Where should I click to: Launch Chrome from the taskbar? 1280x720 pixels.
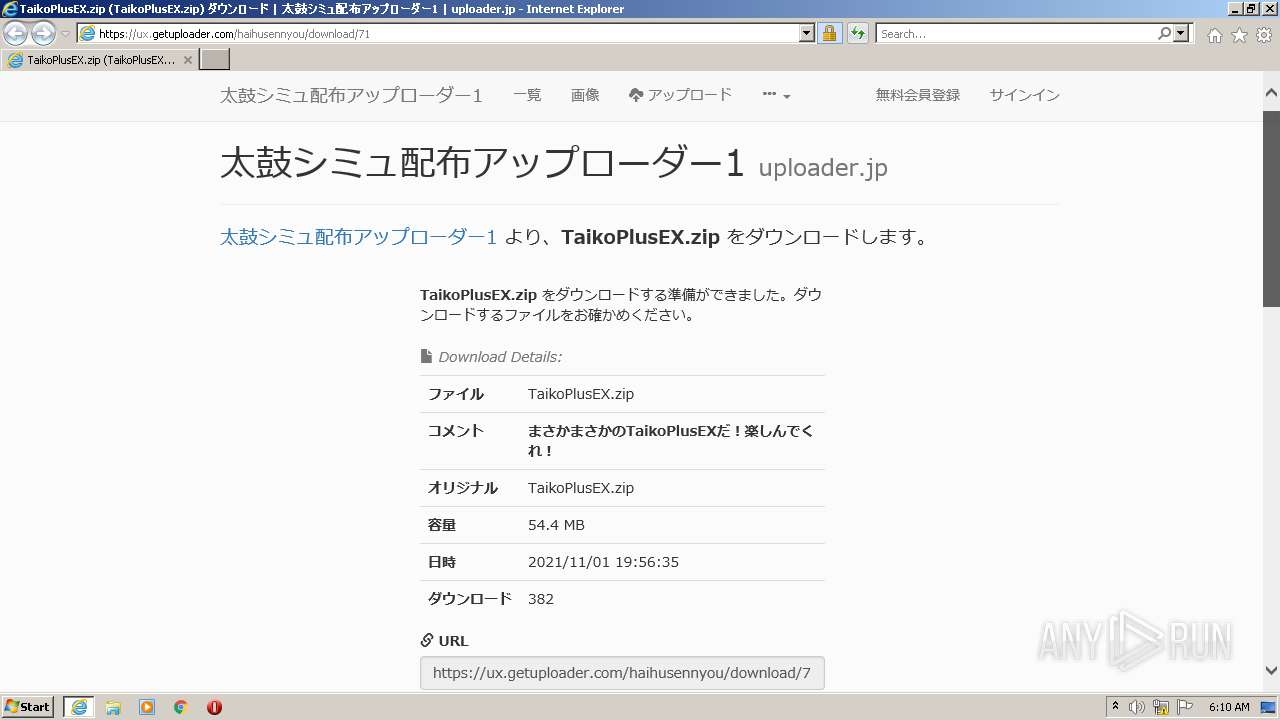click(180, 707)
